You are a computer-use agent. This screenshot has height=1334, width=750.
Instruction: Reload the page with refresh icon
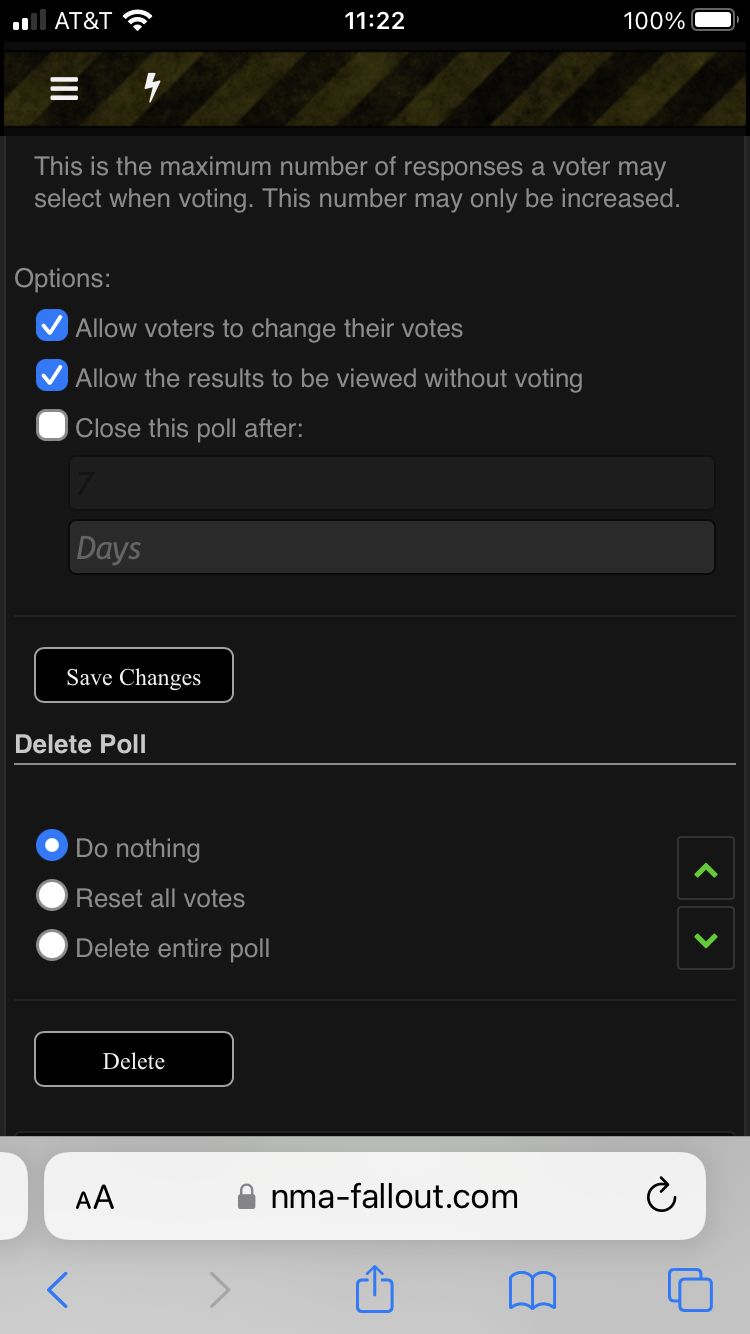click(x=661, y=1195)
